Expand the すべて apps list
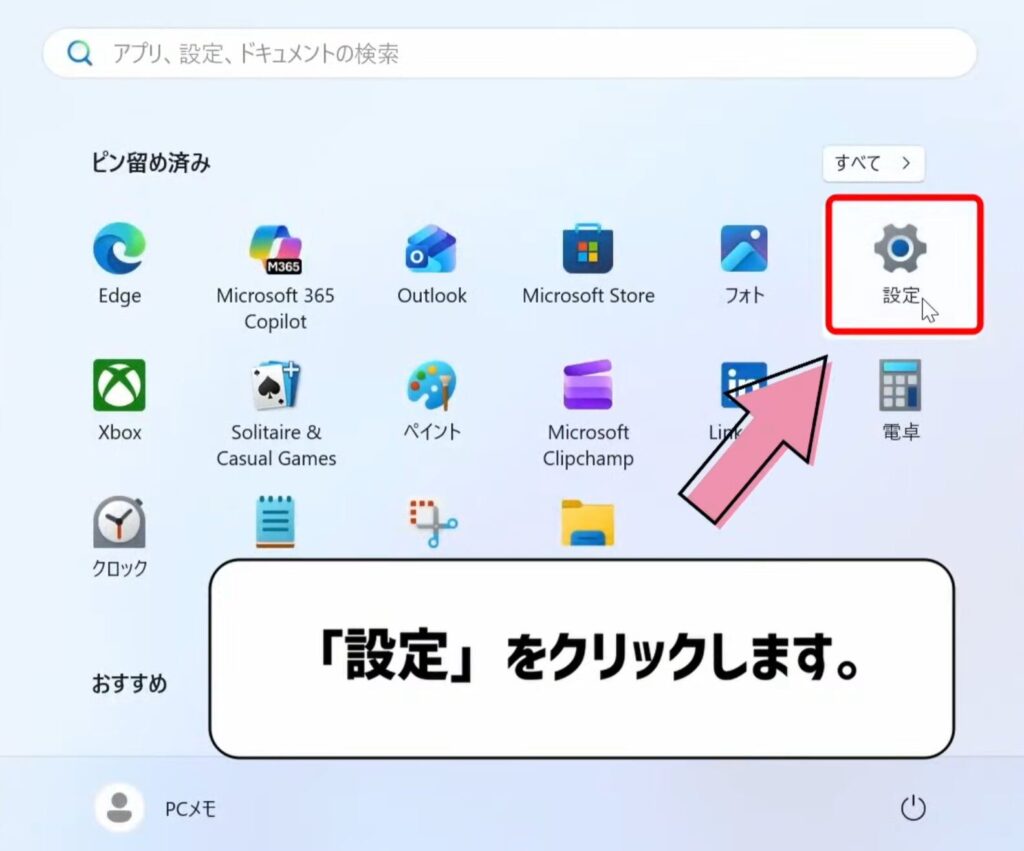 click(872, 164)
